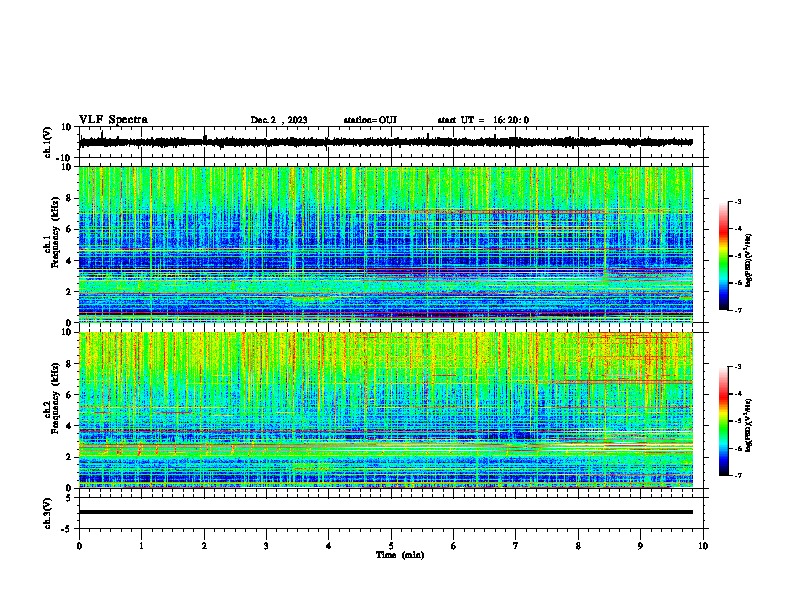This screenshot has height=612, width=792.
Task: Click time axis tick label "7"
Action: click(x=516, y=546)
